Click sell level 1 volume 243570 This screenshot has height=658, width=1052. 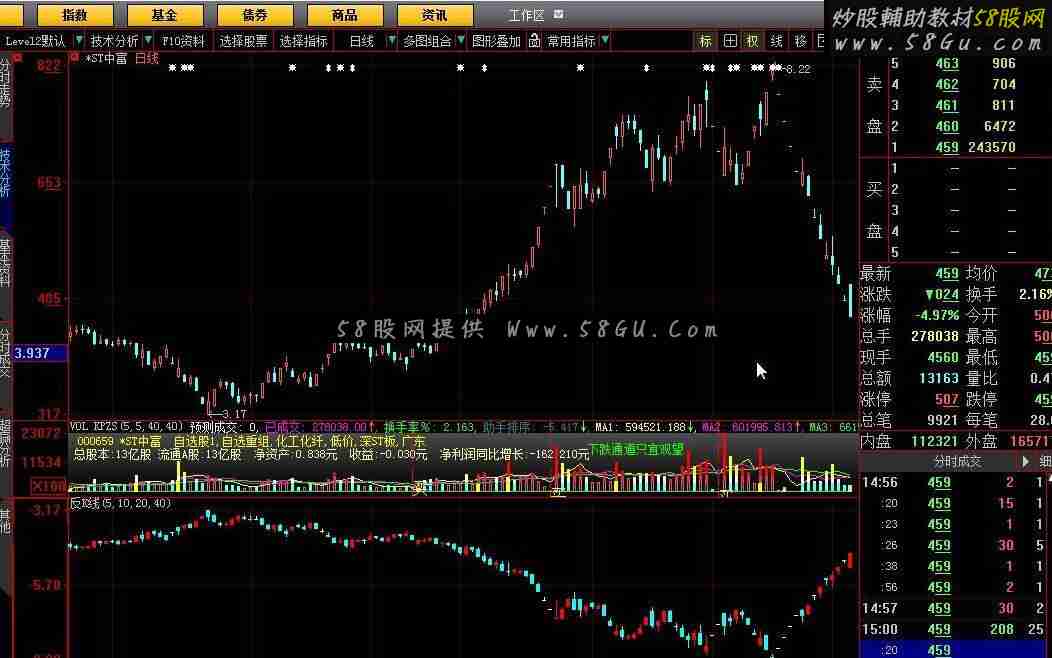[x=992, y=147]
